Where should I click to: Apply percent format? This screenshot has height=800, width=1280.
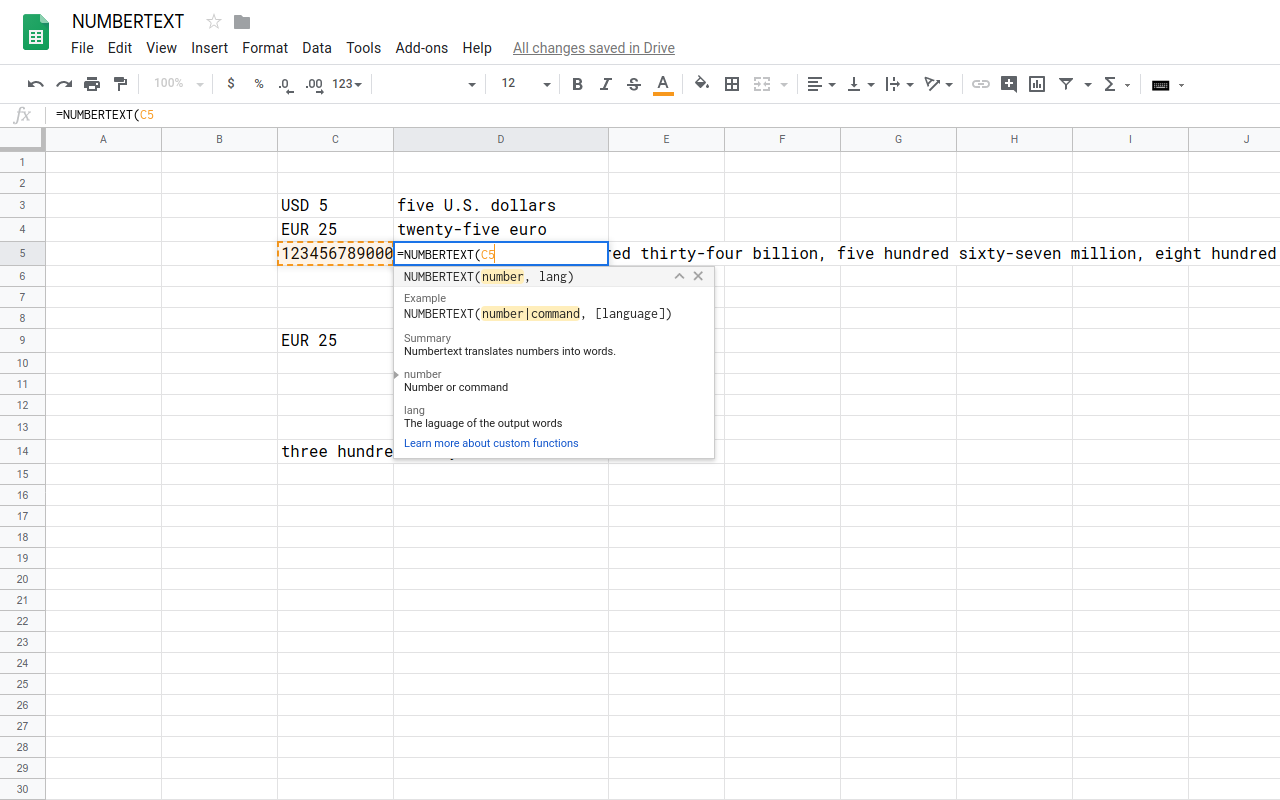click(x=259, y=84)
